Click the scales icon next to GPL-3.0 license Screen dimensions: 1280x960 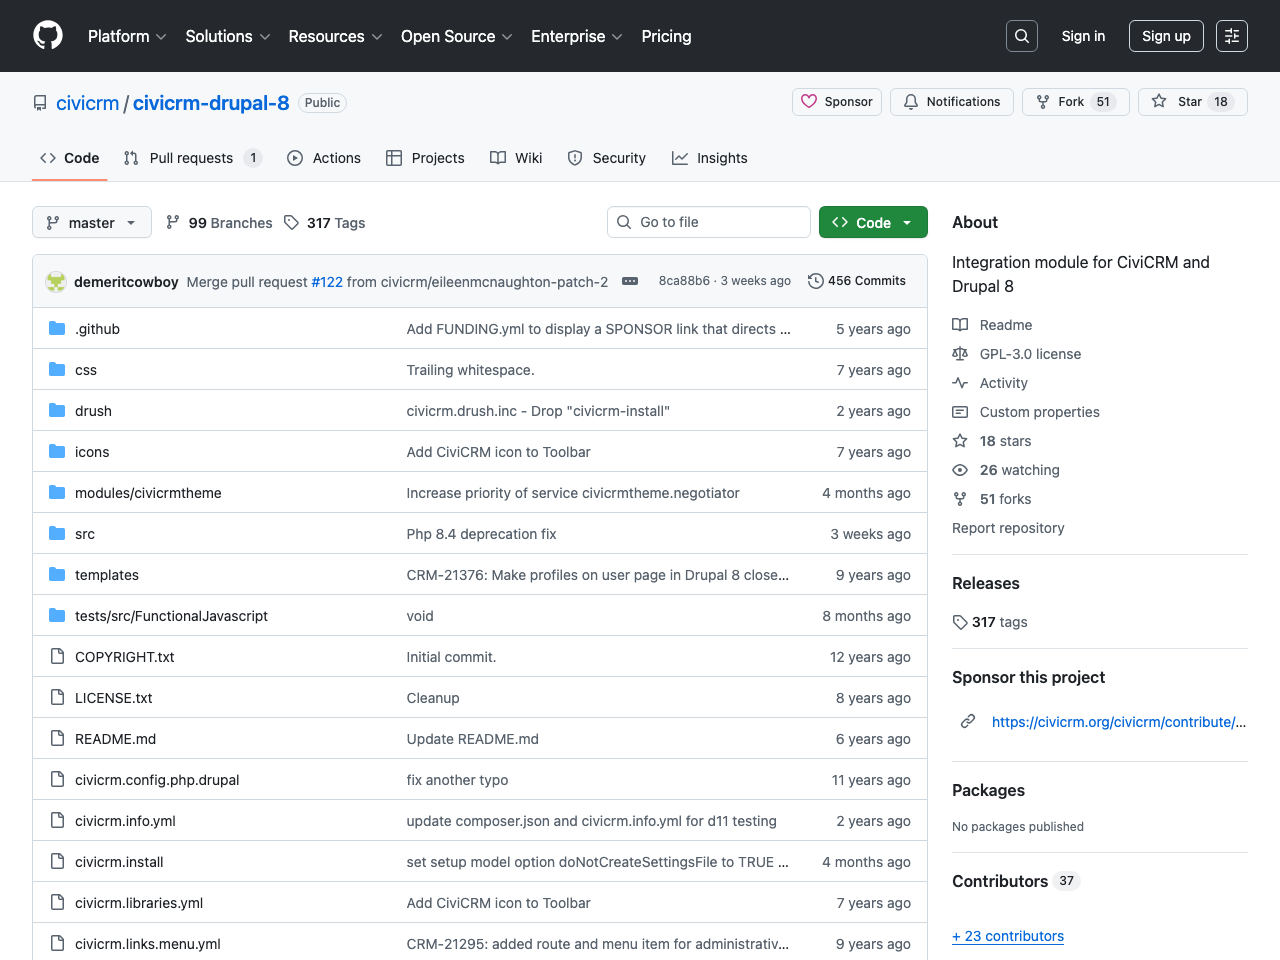960,354
